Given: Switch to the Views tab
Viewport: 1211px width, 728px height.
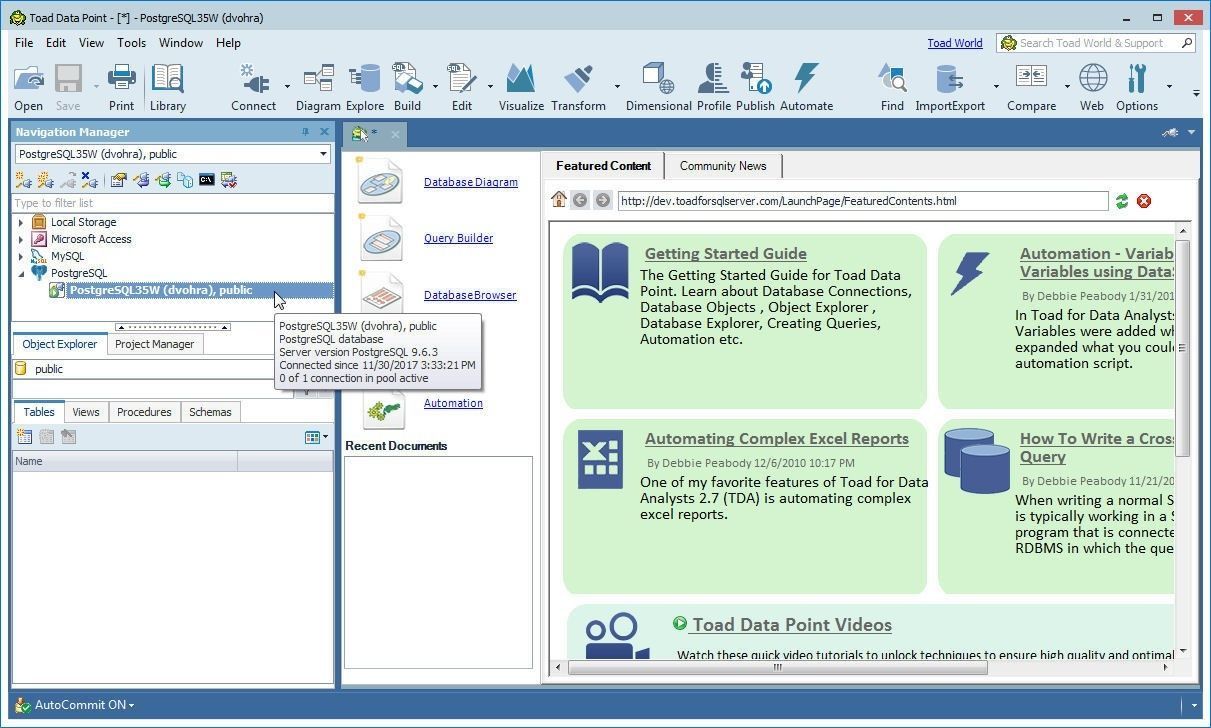Looking at the screenshot, I should tap(86, 412).
